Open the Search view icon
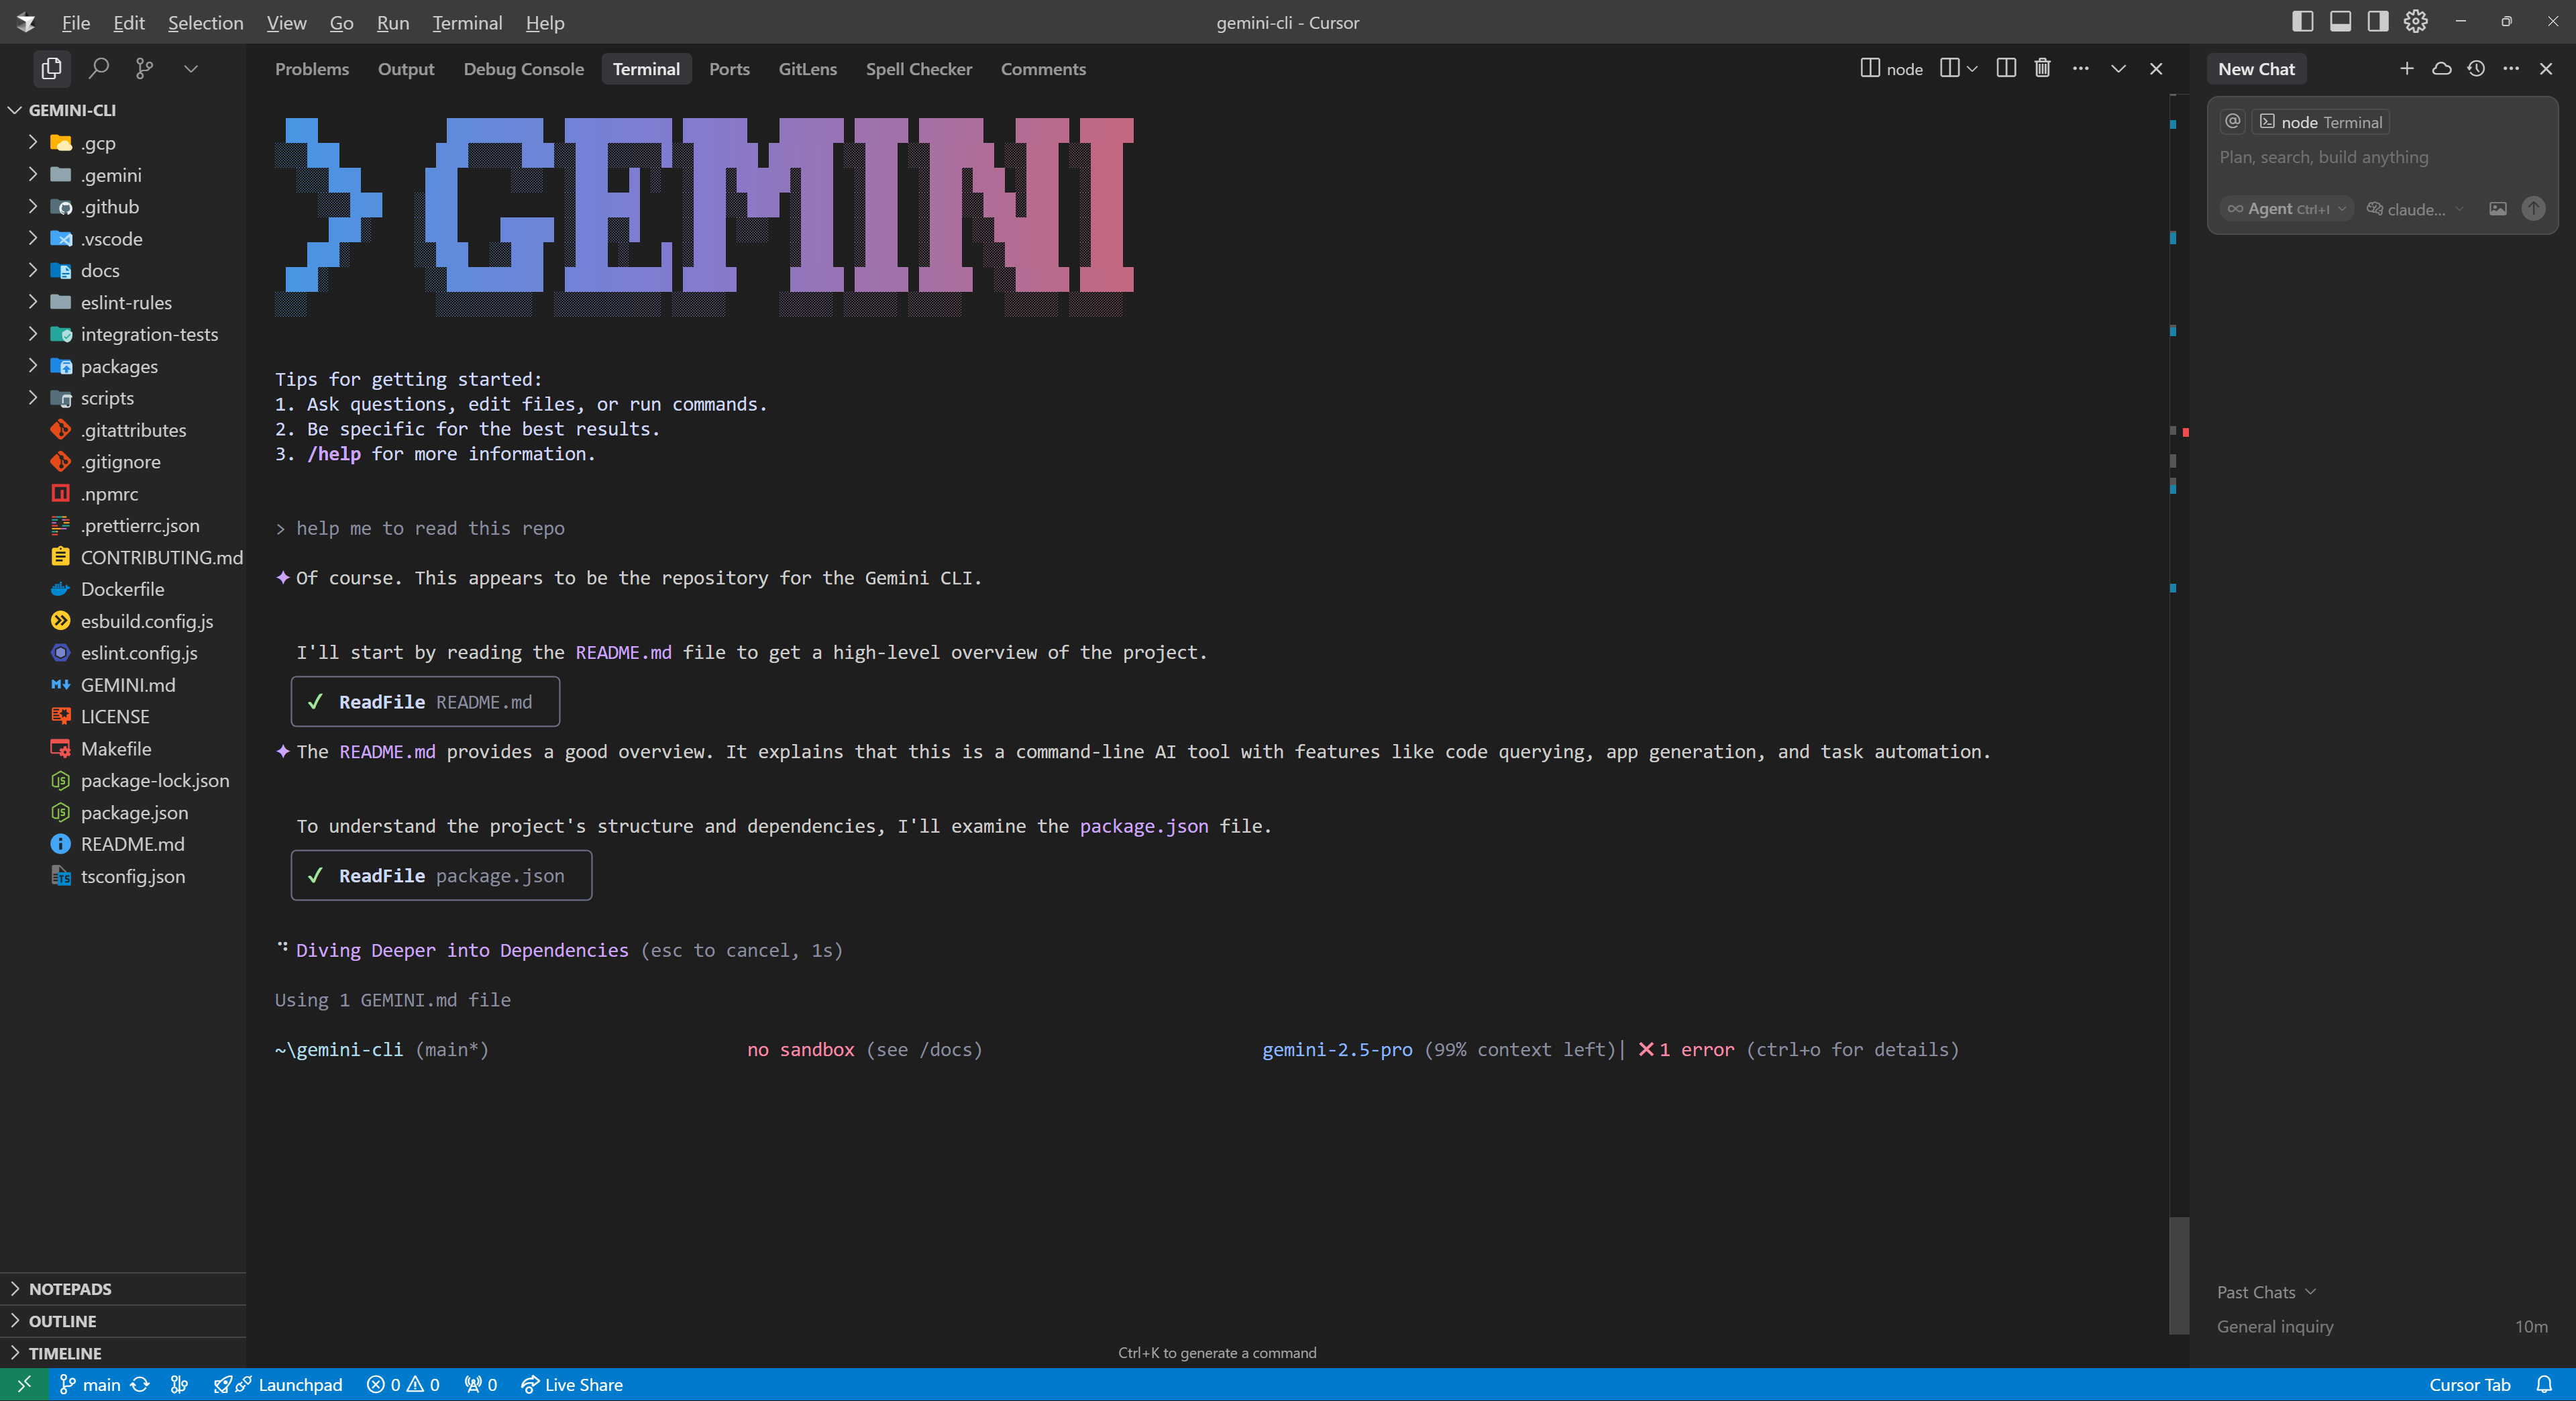Image resolution: width=2576 pixels, height=1401 pixels. click(x=98, y=68)
